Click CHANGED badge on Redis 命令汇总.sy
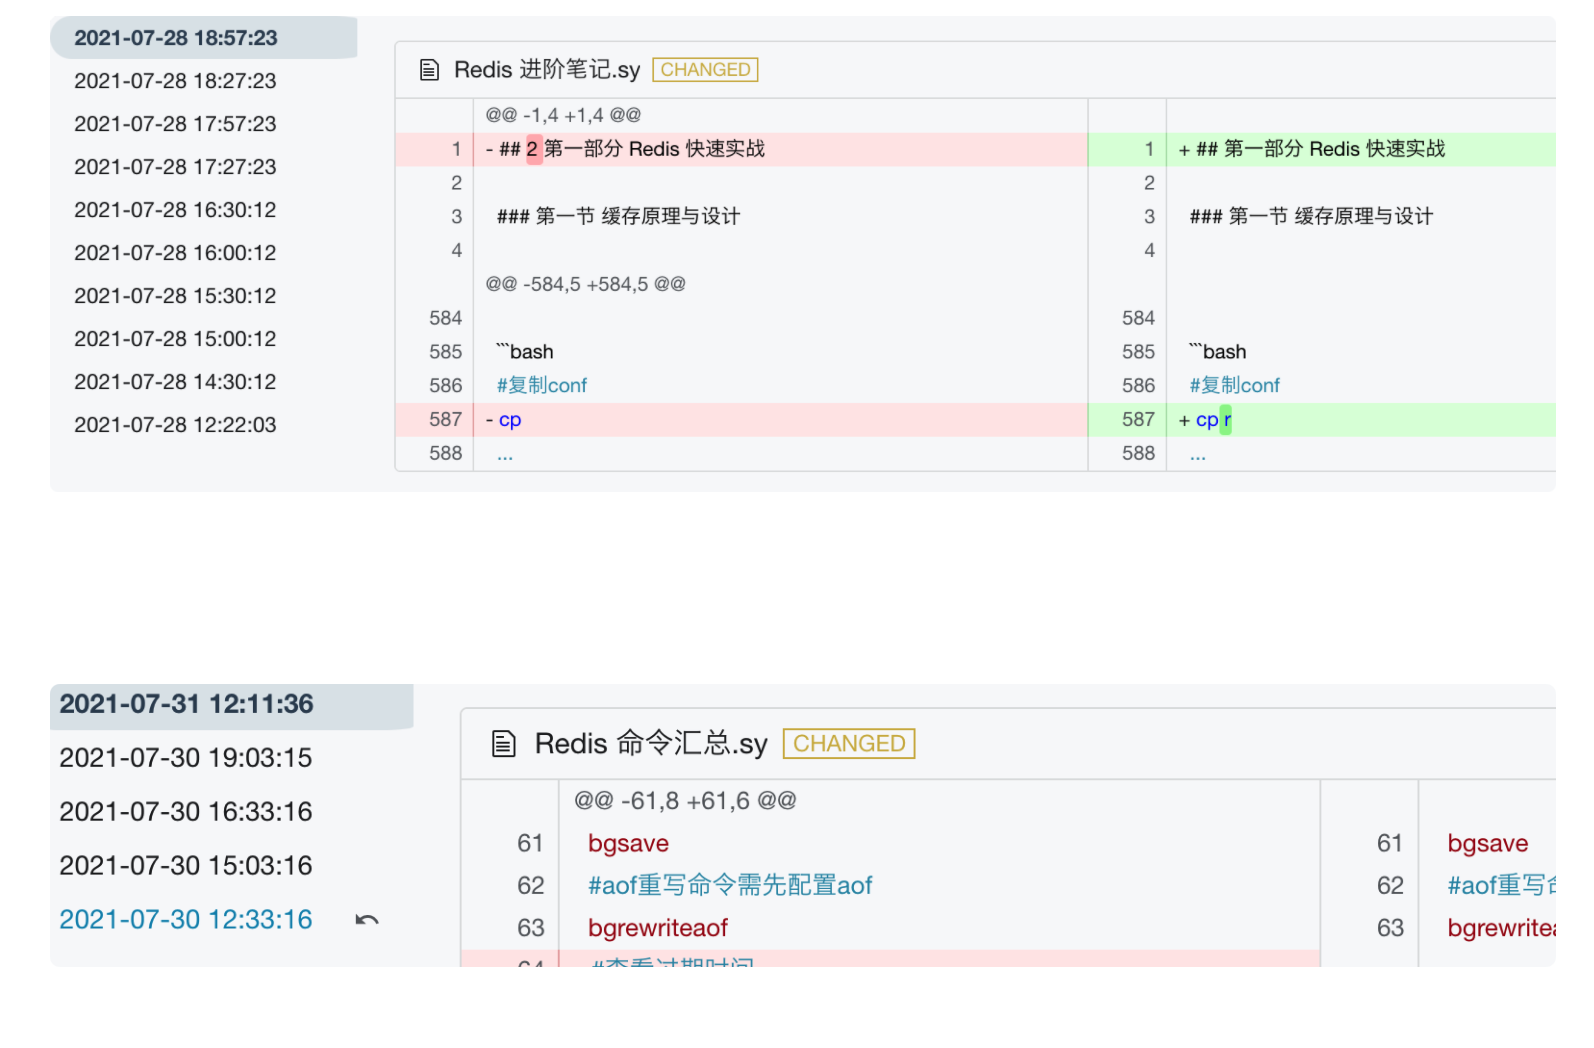 tap(849, 744)
